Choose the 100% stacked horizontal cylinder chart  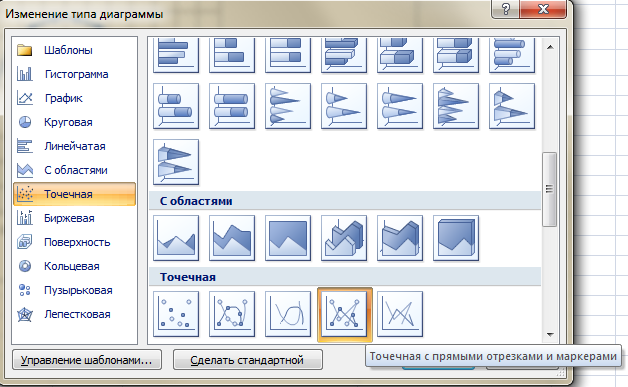232,106
